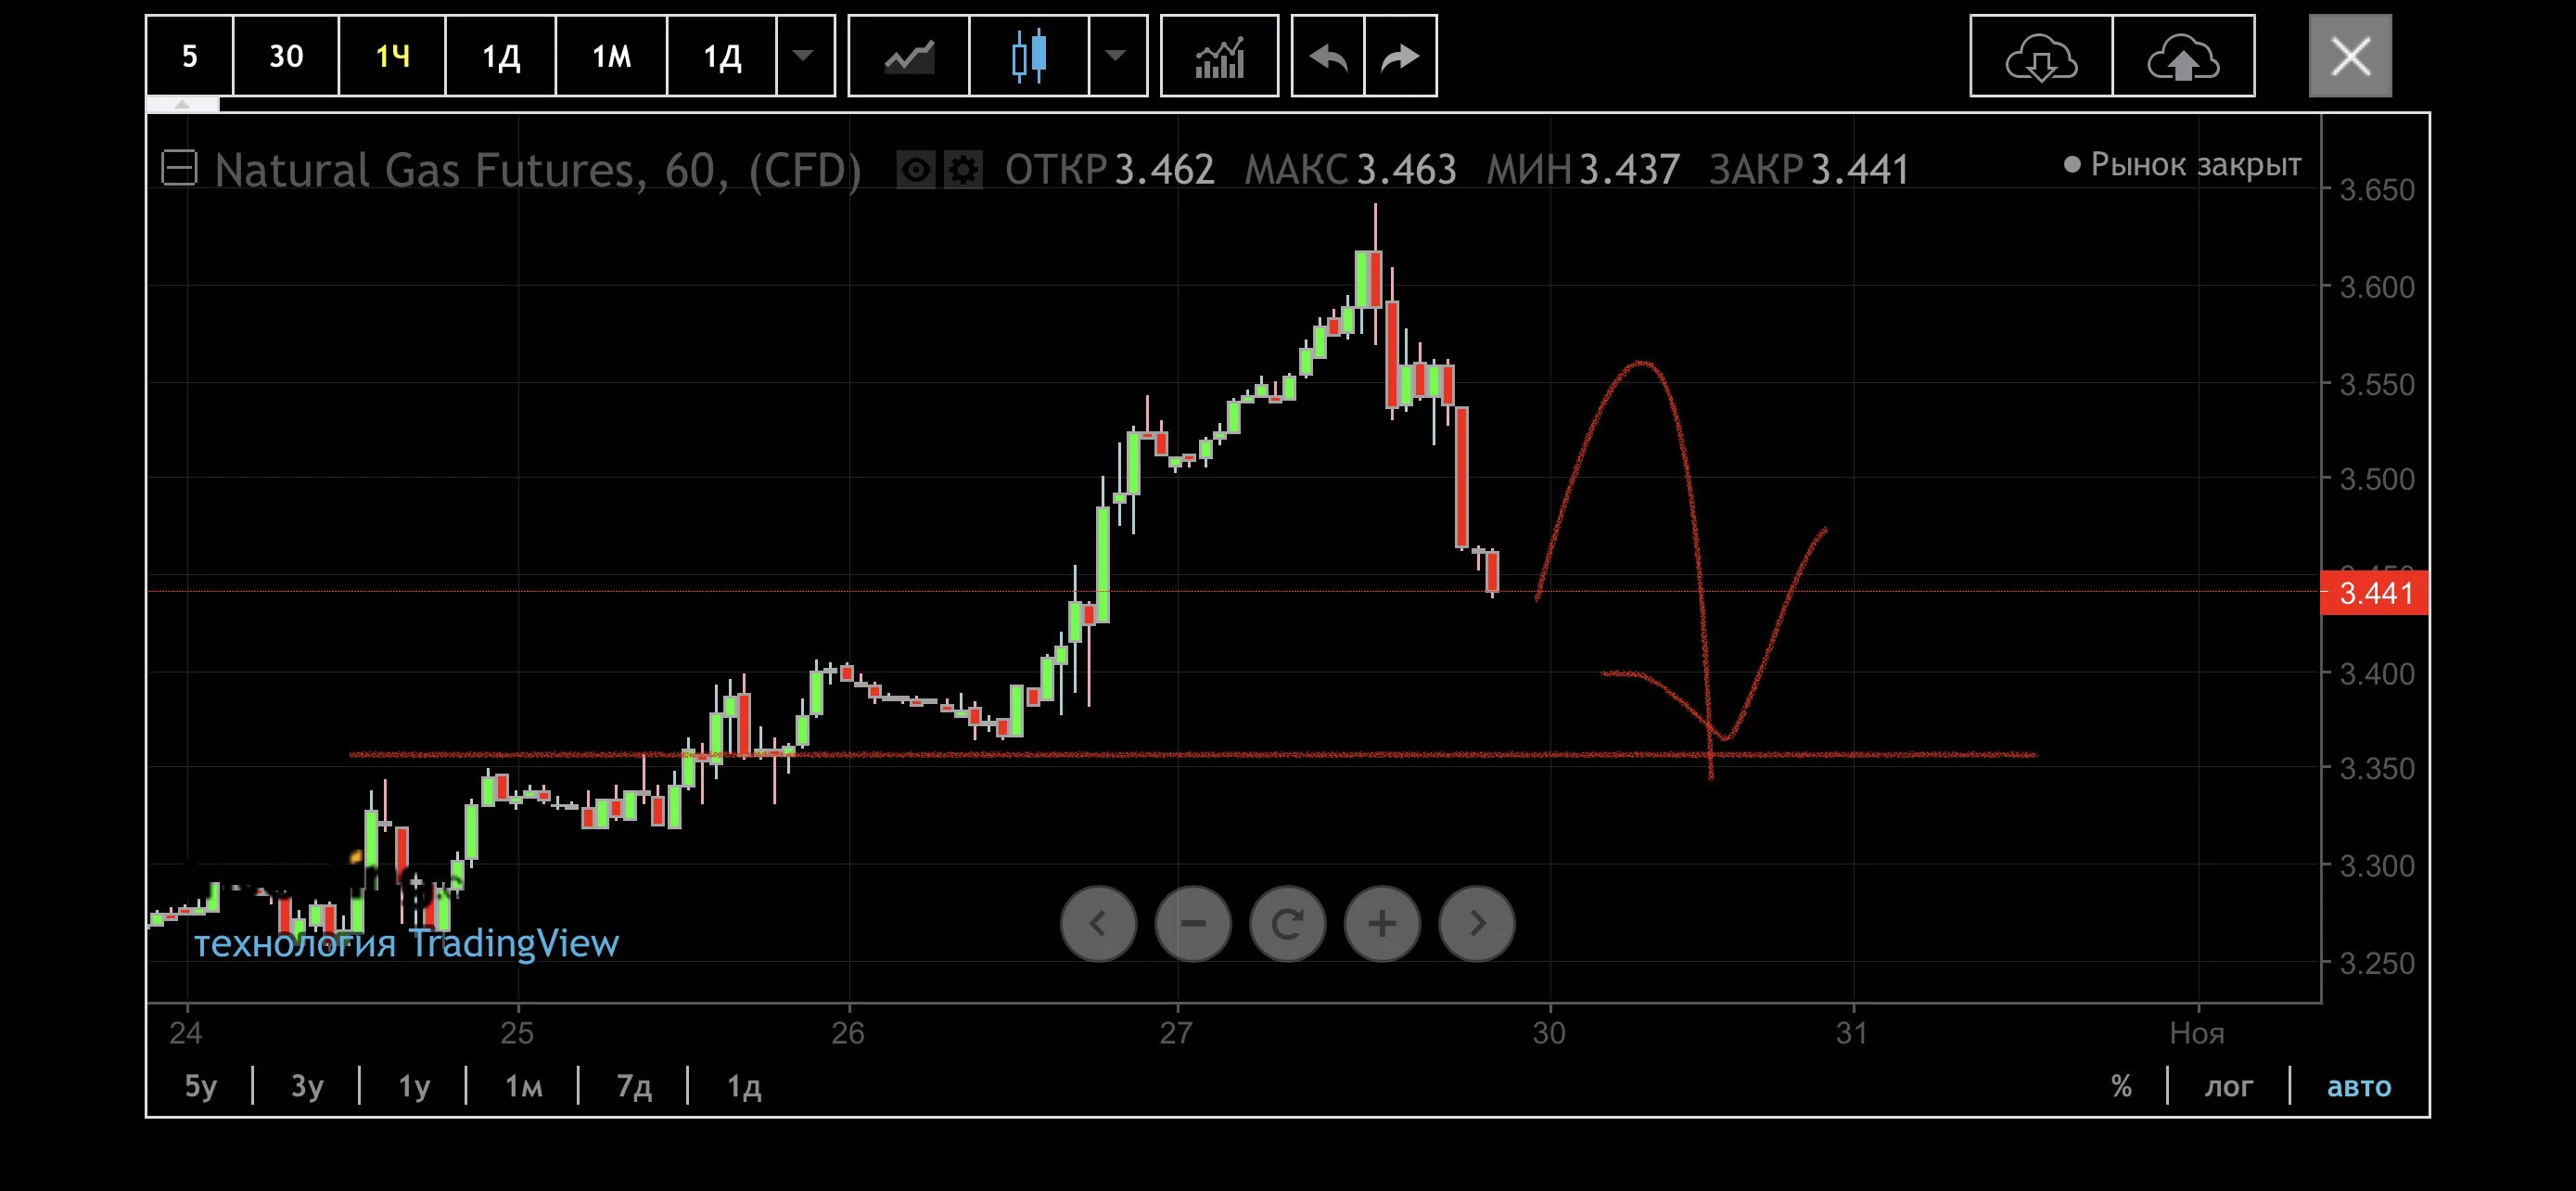Select the 1М monthly timeframe
This screenshot has width=2576, height=1191.
click(x=611, y=56)
